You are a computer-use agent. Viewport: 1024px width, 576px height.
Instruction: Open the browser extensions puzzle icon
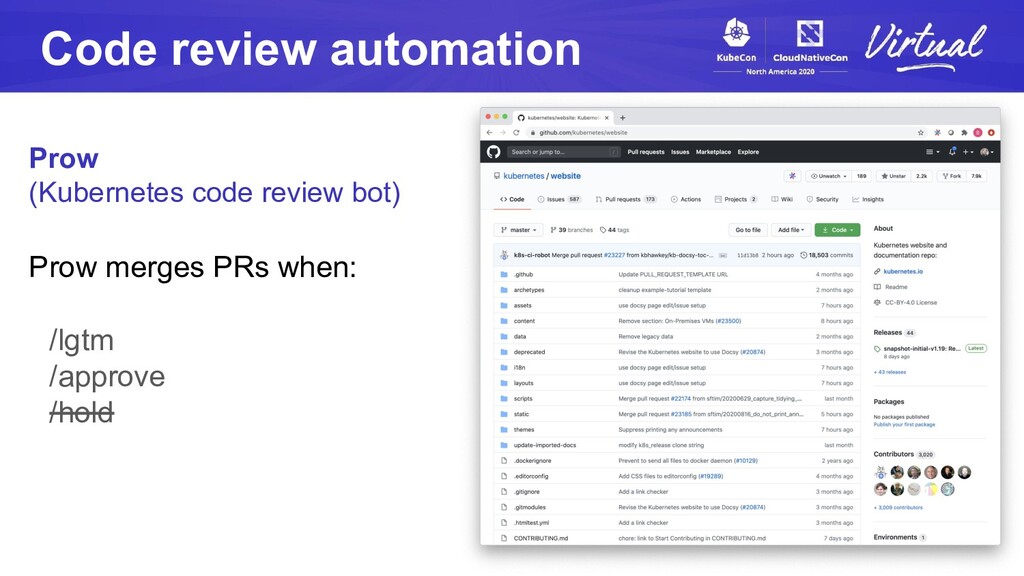pyautogui.click(x=964, y=133)
